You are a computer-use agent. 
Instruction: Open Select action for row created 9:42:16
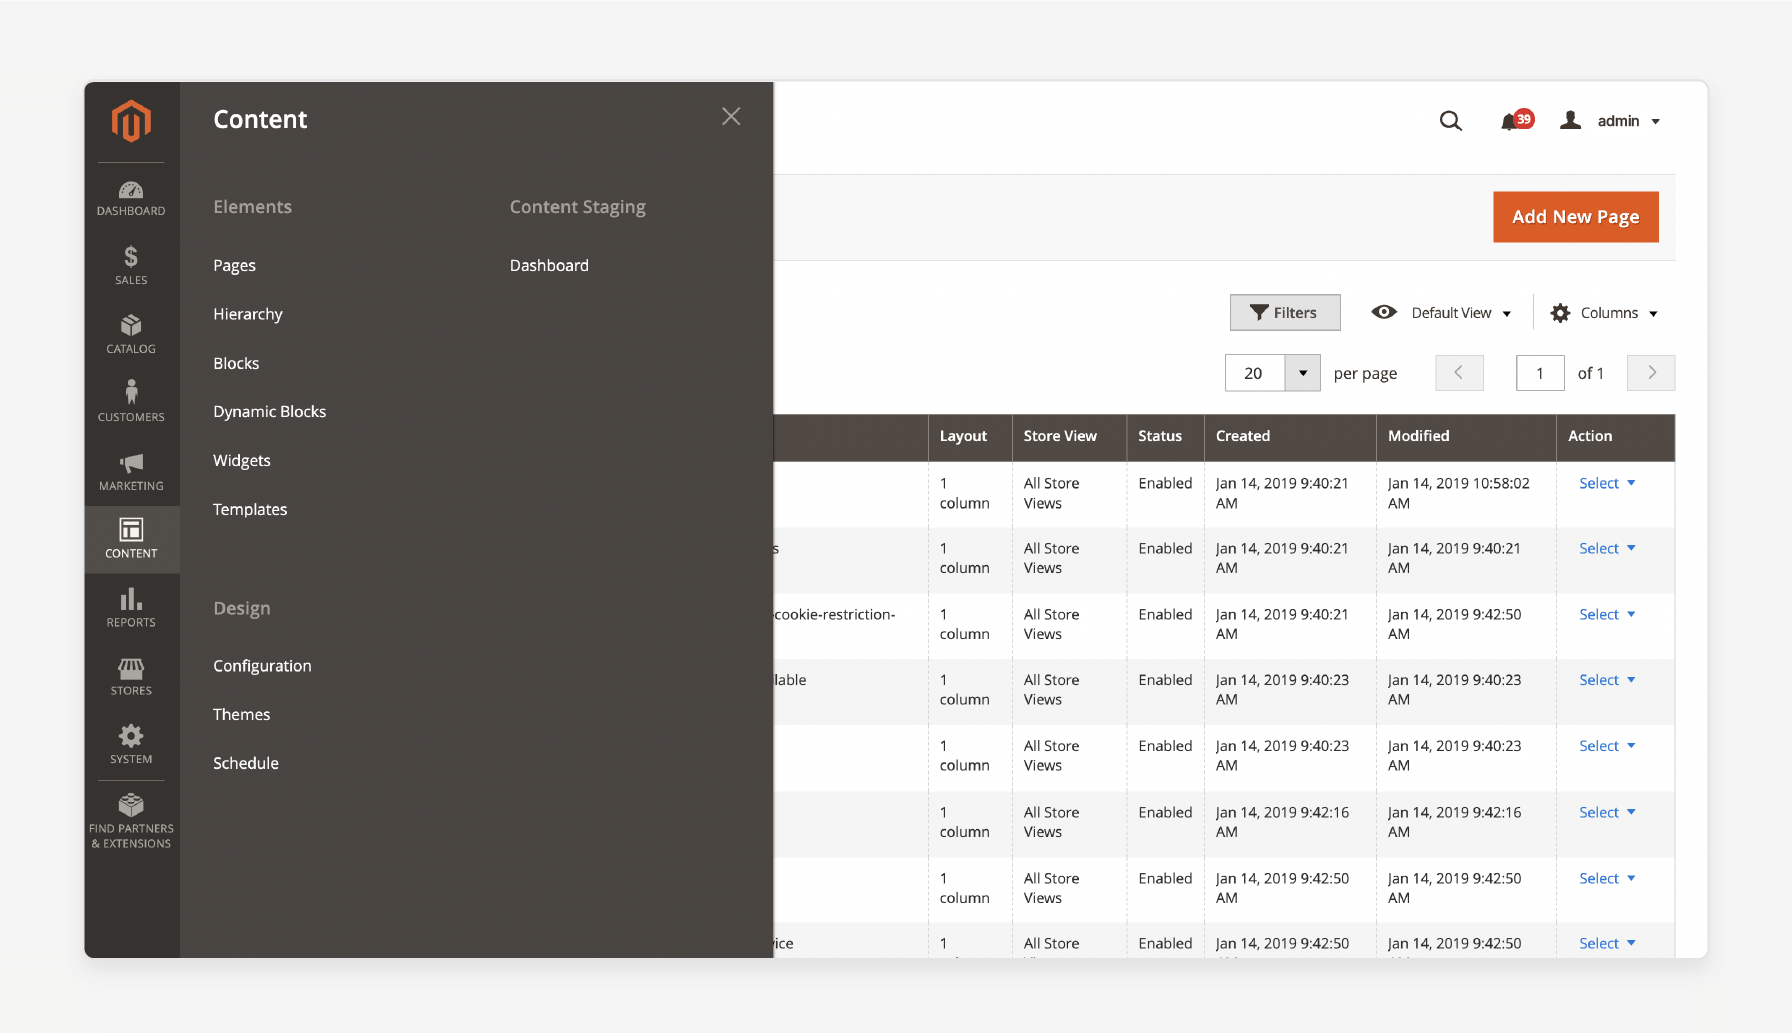(1607, 812)
